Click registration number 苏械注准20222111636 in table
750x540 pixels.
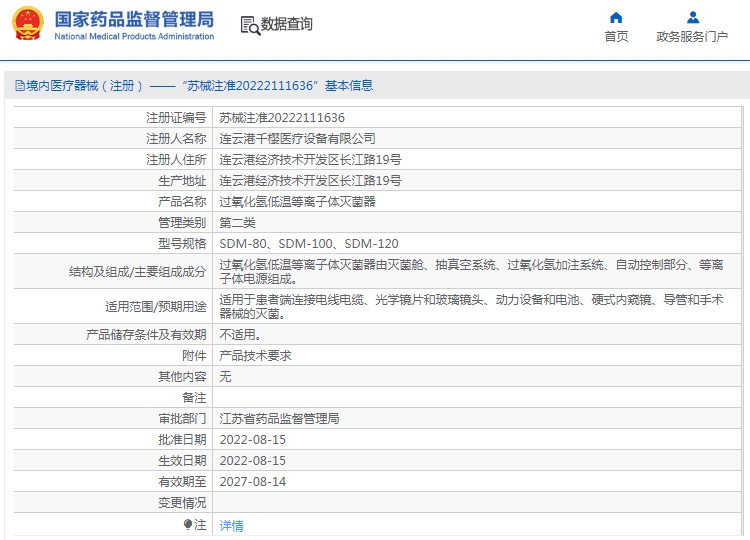click(x=282, y=118)
